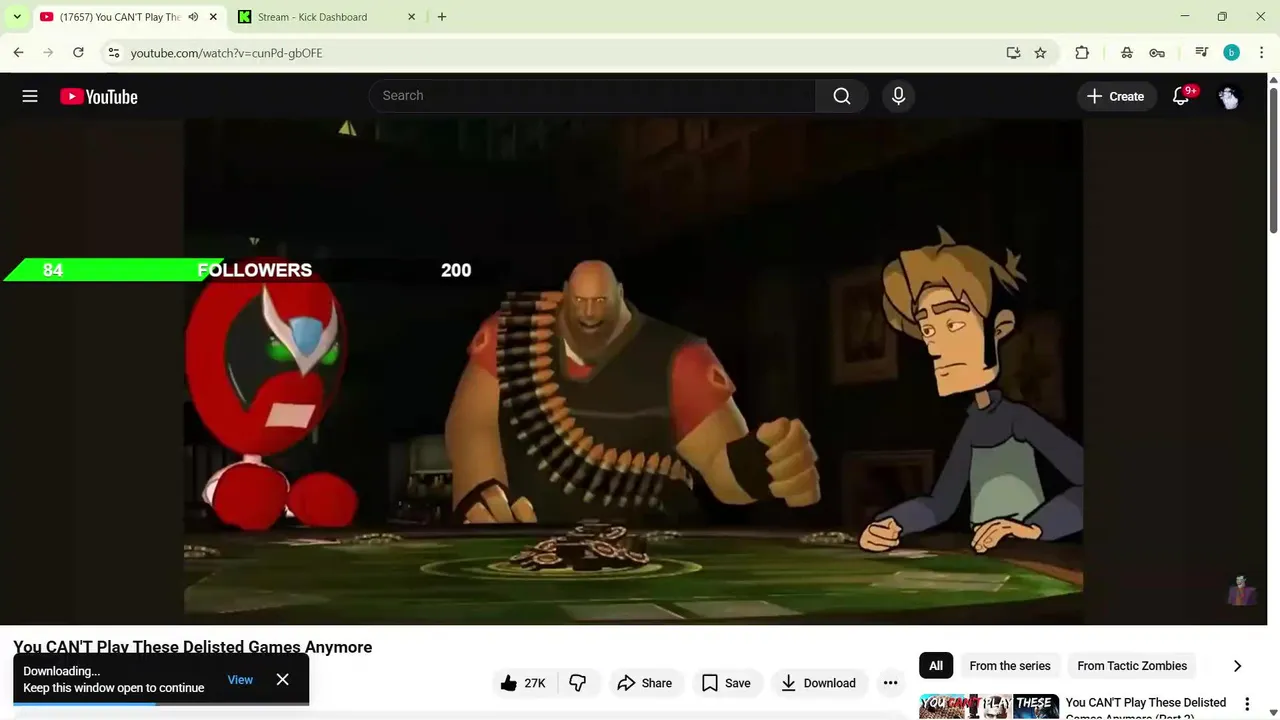Dislike the video with thumbs down
The height and width of the screenshot is (720, 1280).
[x=578, y=683]
